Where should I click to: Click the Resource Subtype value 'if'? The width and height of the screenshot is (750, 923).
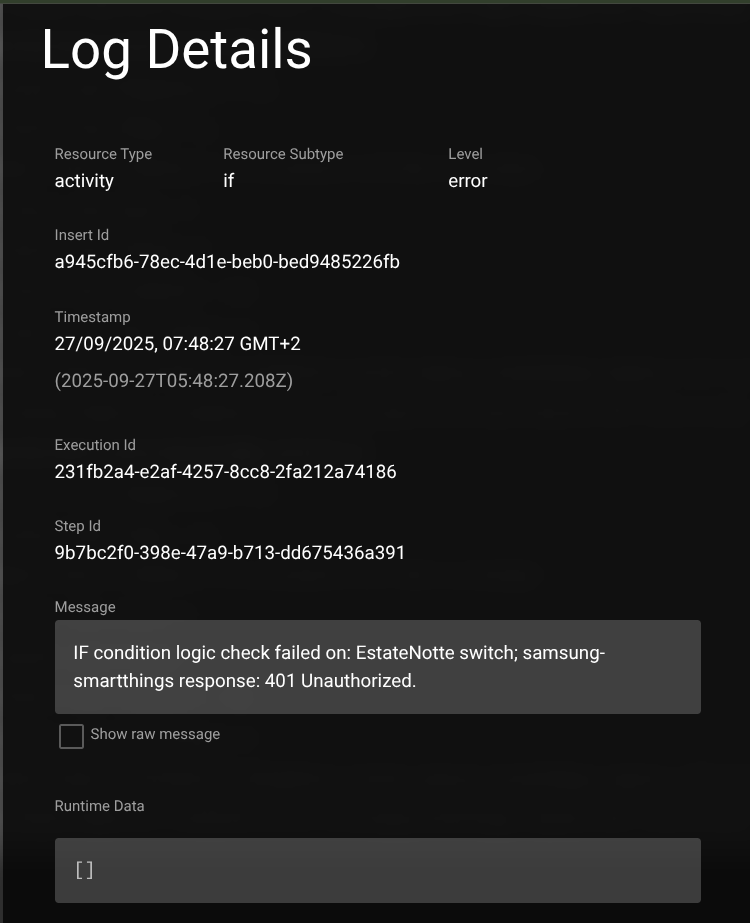pyautogui.click(x=229, y=181)
